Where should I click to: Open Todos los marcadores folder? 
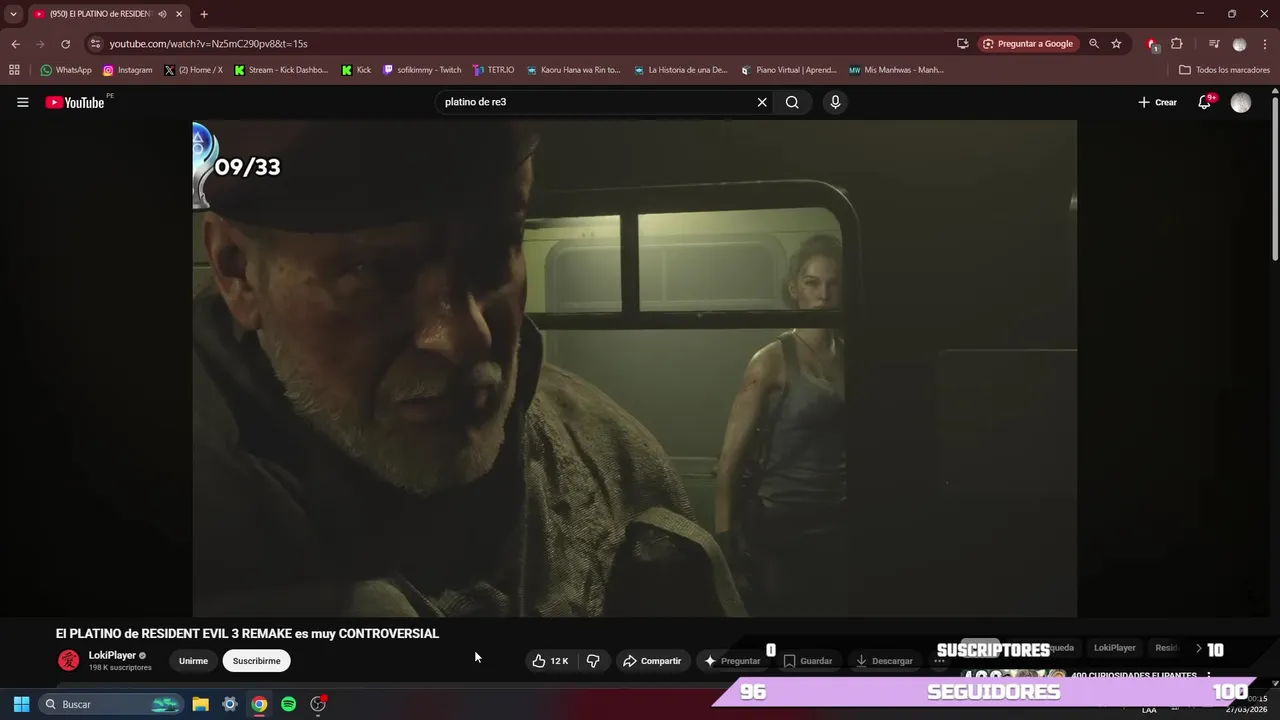click(1225, 70)
